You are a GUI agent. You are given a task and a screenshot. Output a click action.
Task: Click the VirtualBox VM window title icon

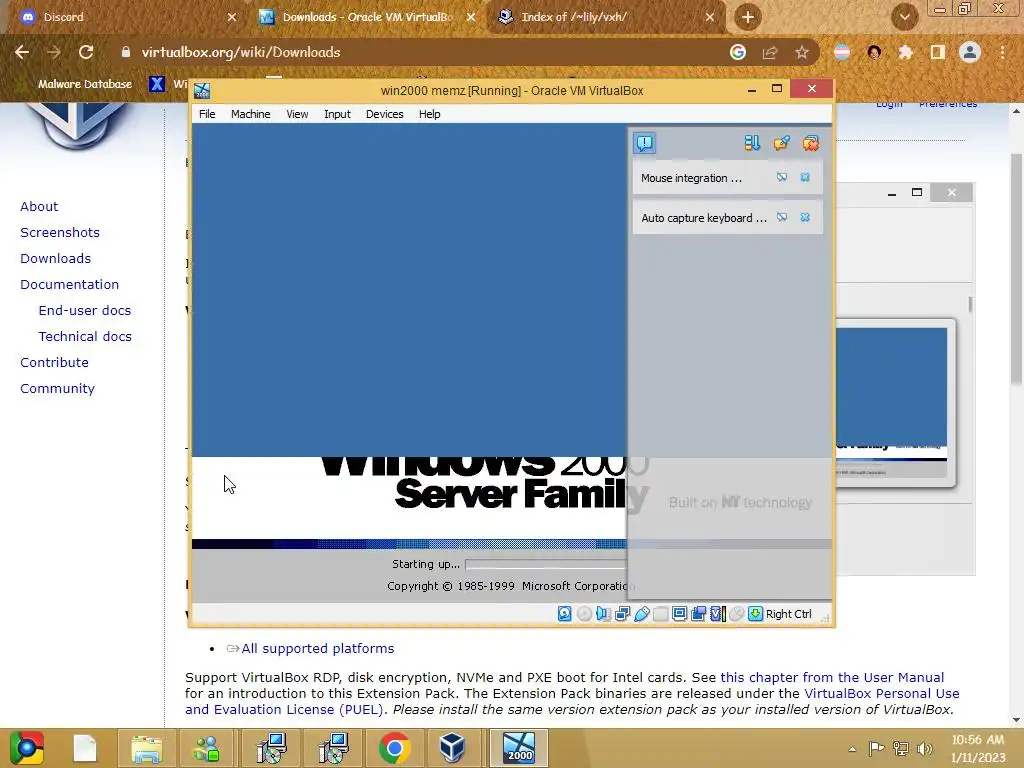click(202, 90)
